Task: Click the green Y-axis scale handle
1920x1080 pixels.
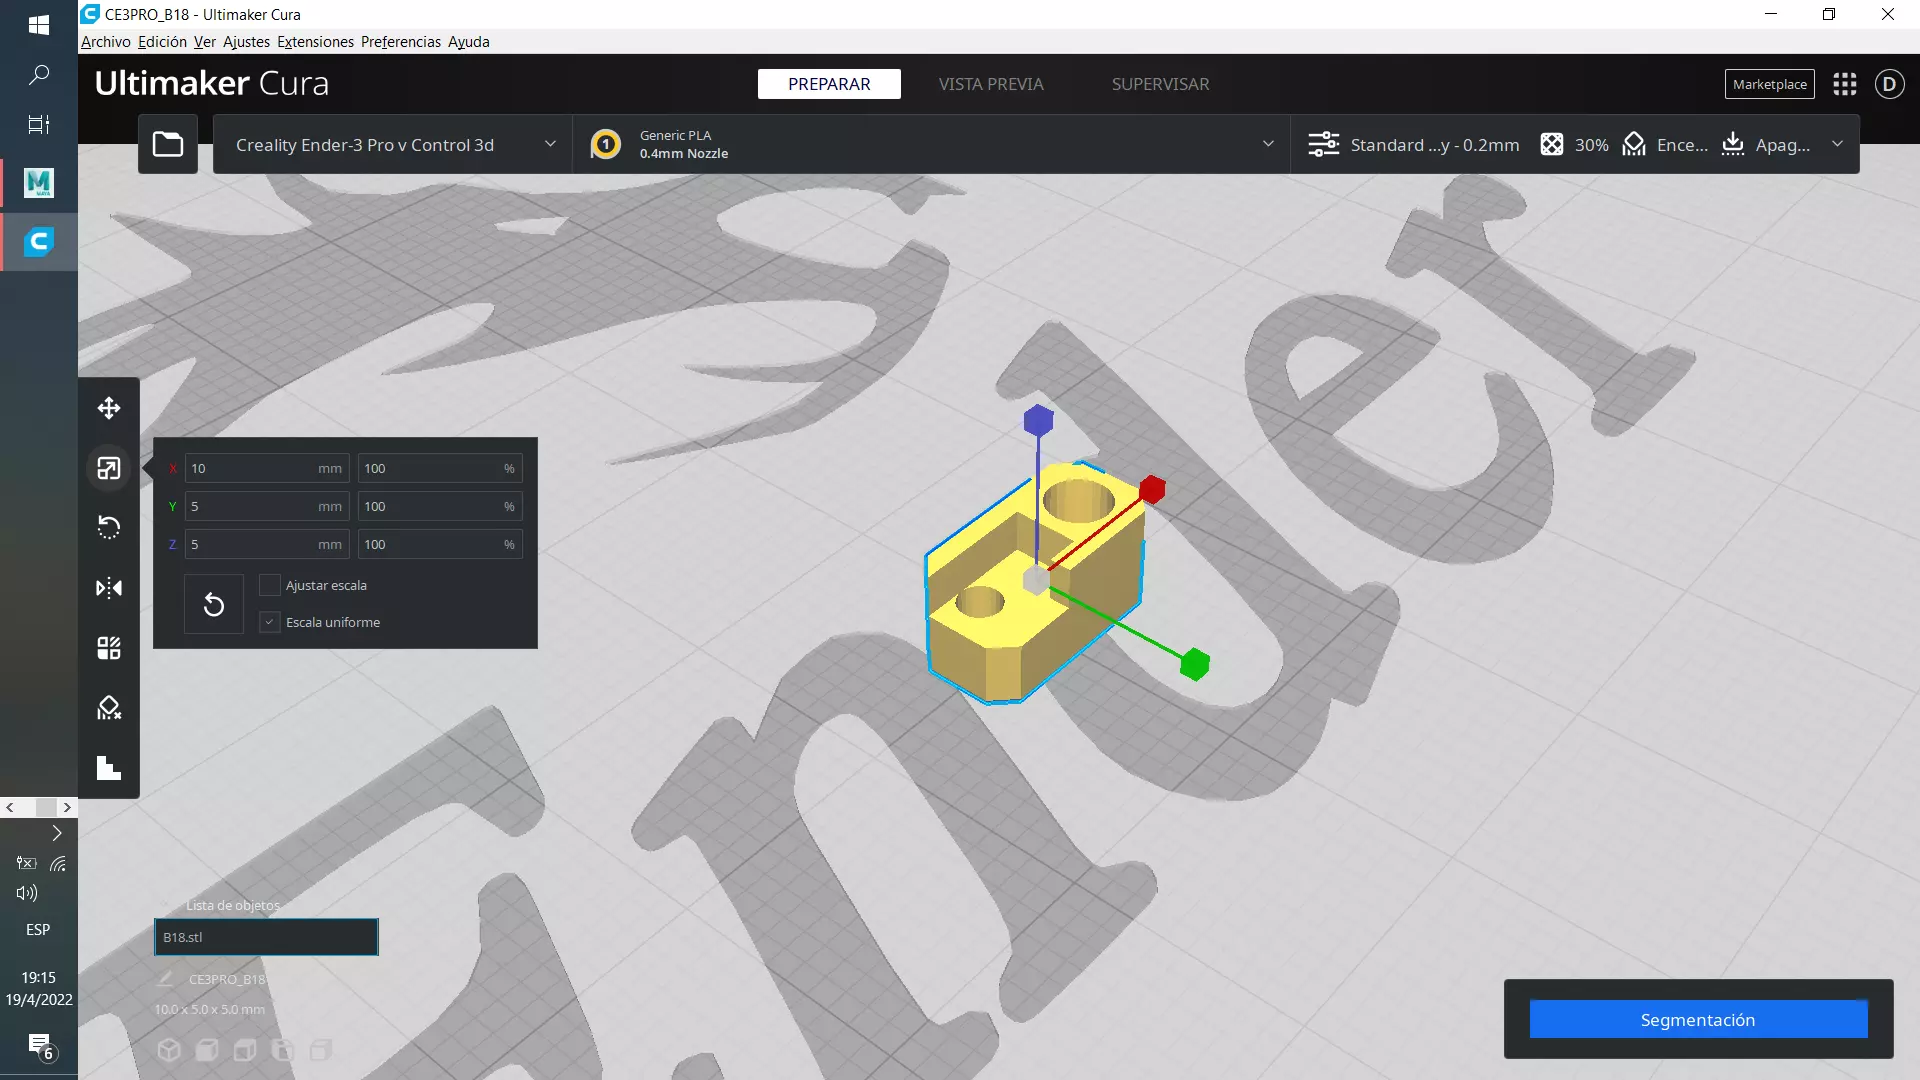Action: [x=1194, y=664]
